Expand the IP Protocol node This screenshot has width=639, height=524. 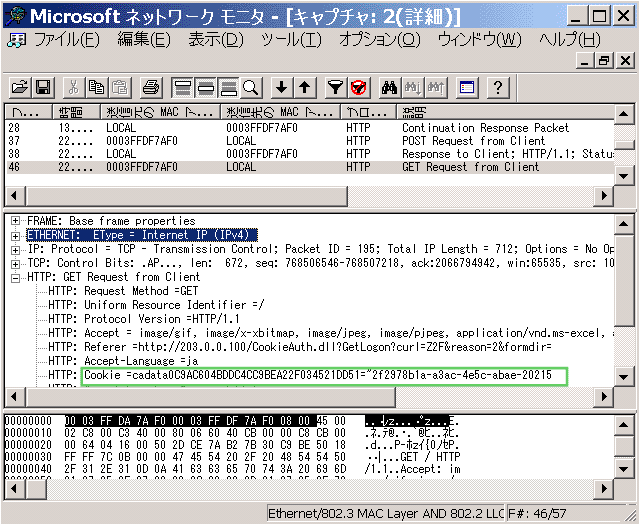coord(15,250)
